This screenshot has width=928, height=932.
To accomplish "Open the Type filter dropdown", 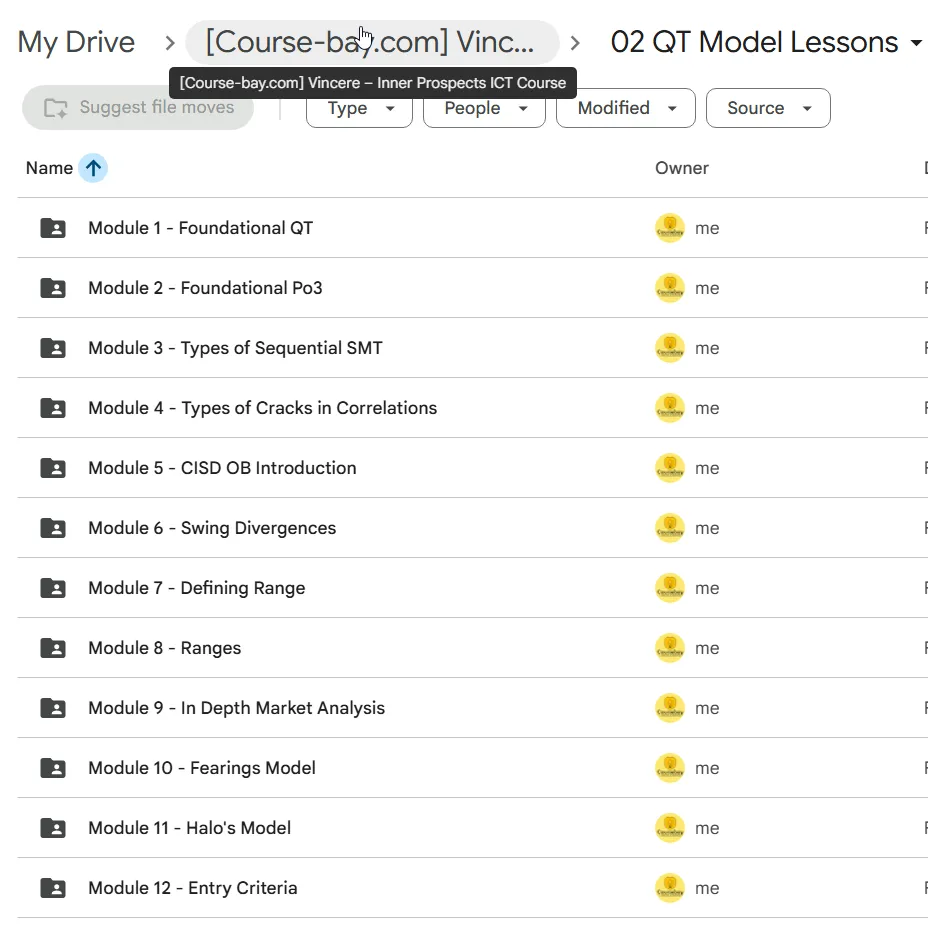I will point(359,108).
